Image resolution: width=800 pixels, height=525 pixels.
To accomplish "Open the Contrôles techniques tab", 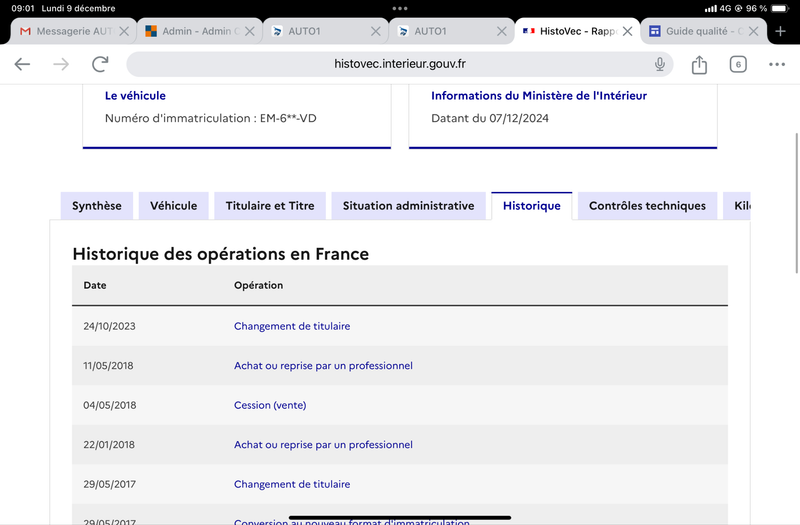I will (x=647, y=206).
